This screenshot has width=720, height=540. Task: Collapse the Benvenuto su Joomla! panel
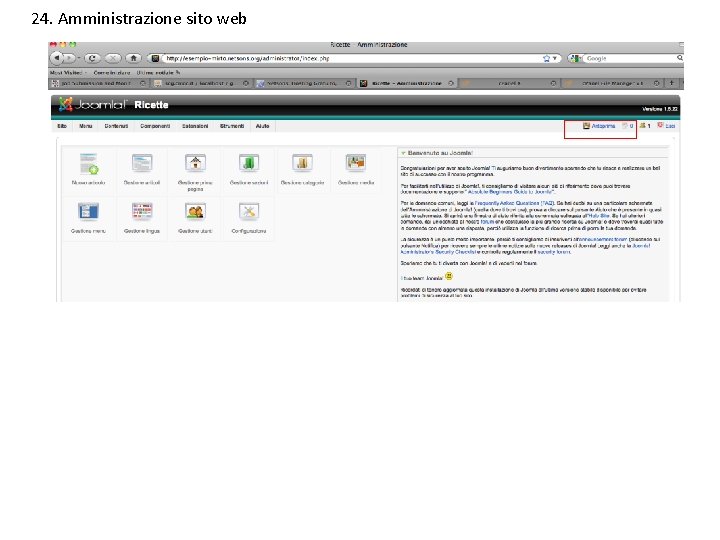click(403, 153)
